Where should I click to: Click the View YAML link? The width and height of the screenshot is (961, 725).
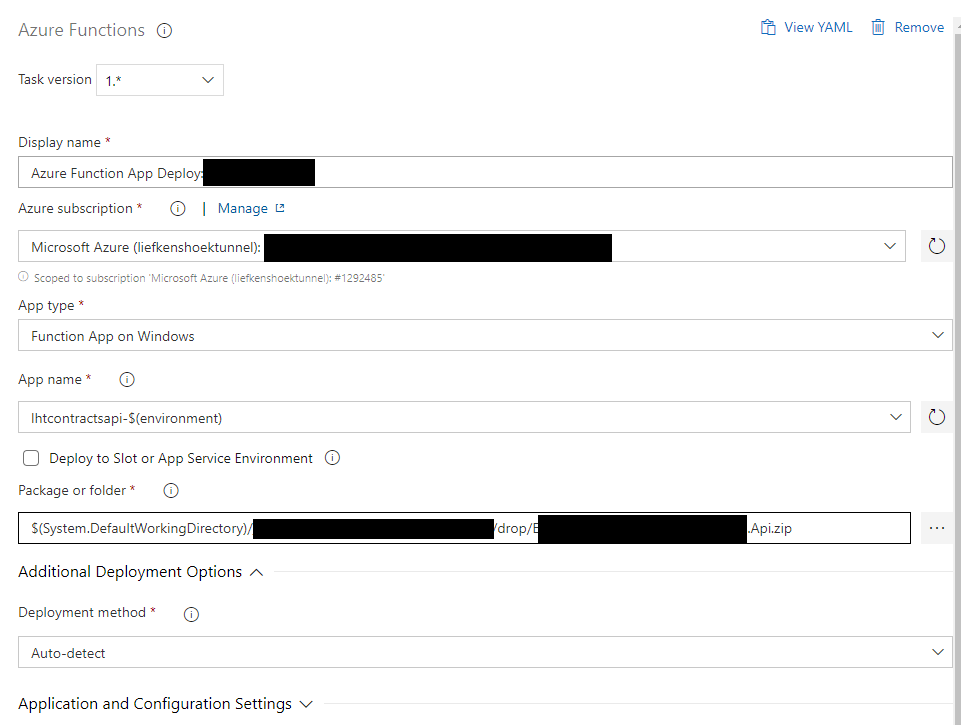tap(818, 28)
